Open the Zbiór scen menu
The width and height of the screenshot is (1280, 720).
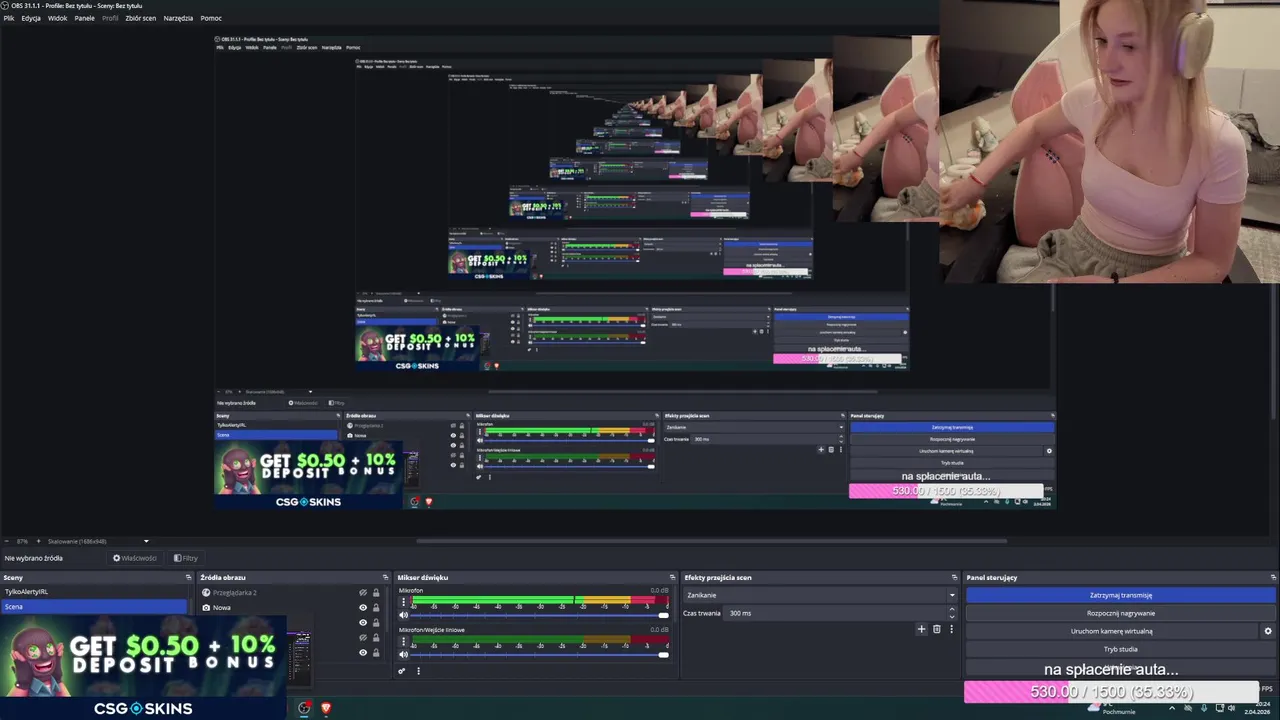[x=141, y=18]
